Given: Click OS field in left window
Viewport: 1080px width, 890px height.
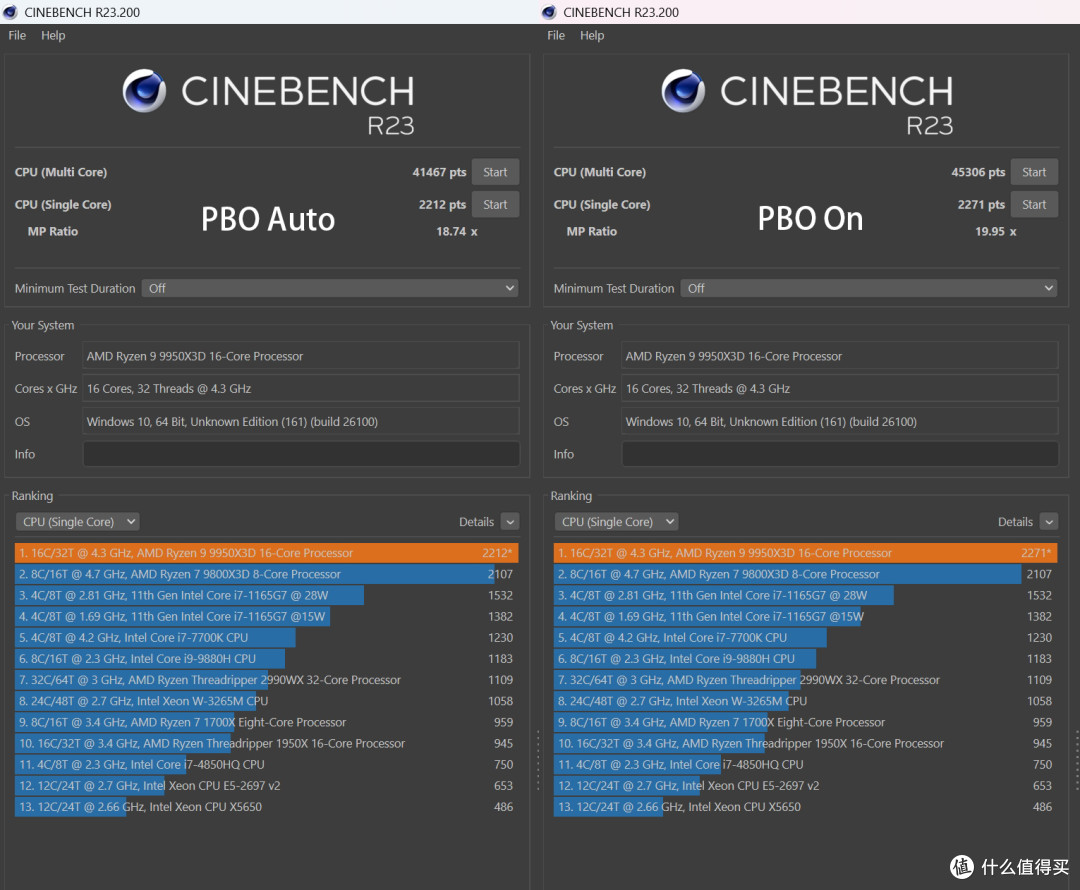Looking at the screenshot, I should (x=301, y=422).
